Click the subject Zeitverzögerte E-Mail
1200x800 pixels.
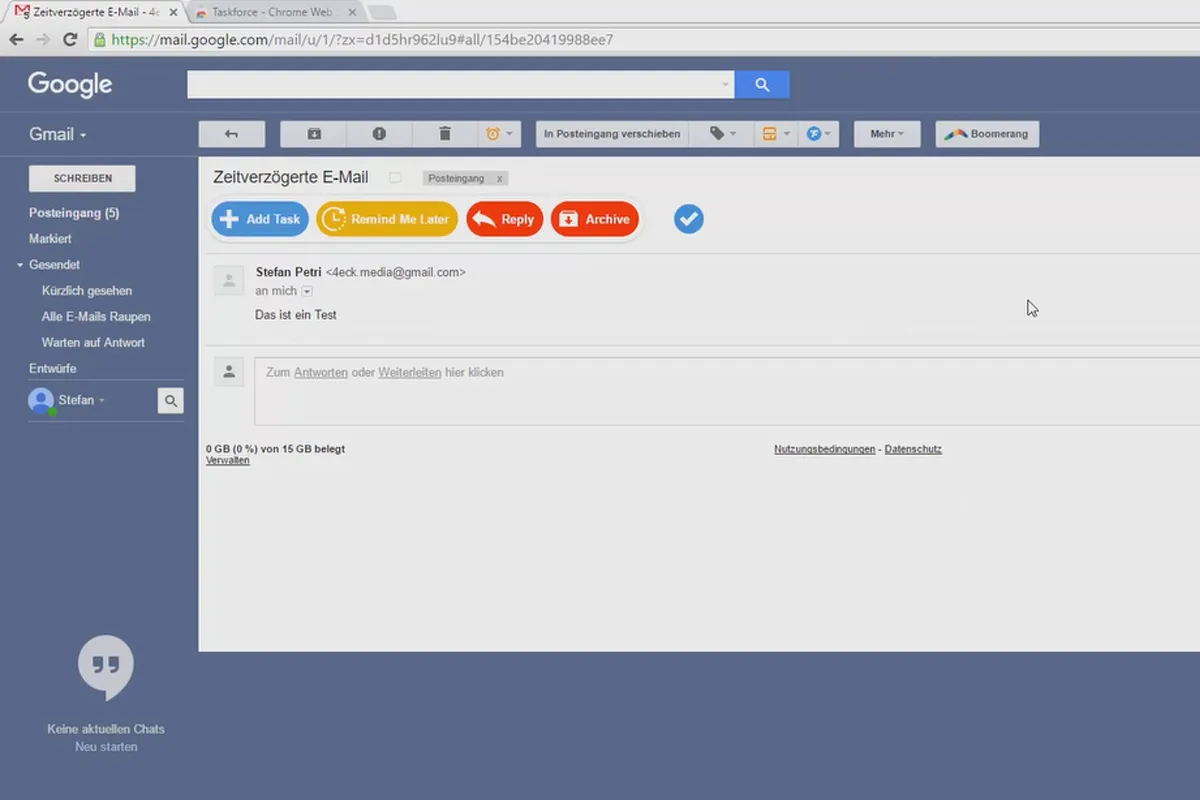(291, 177)
